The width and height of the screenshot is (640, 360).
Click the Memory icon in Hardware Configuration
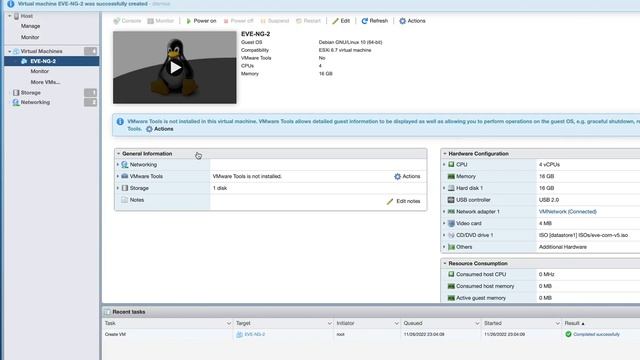(x=451, y=176)
